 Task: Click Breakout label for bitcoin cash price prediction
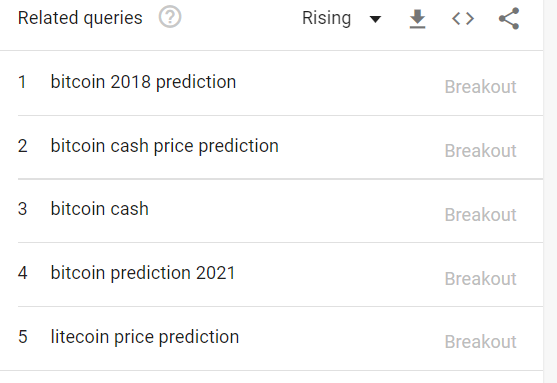480,151
